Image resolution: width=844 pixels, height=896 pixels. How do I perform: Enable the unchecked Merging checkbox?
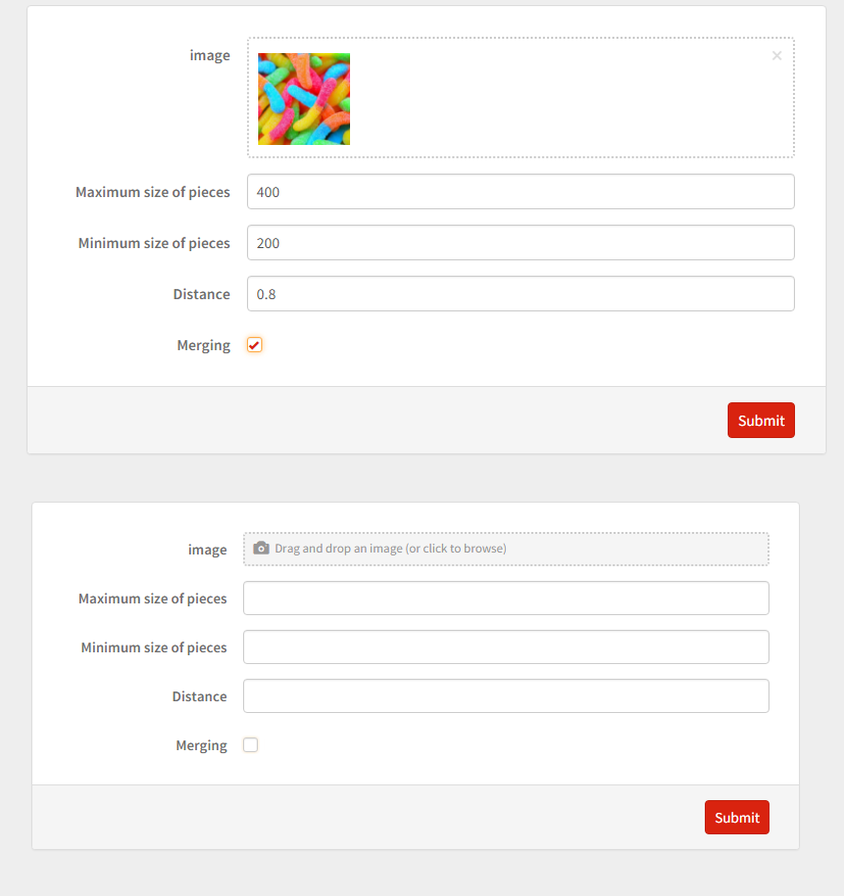pyautogui.click(x=250, y=745)
